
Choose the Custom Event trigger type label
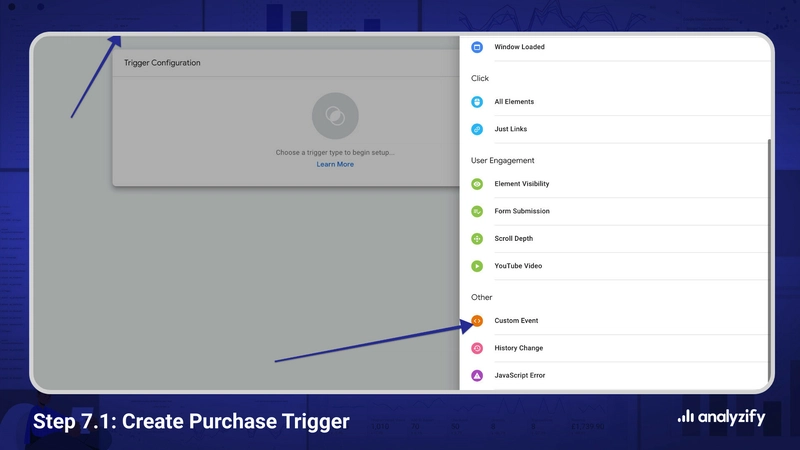(516, 321)
